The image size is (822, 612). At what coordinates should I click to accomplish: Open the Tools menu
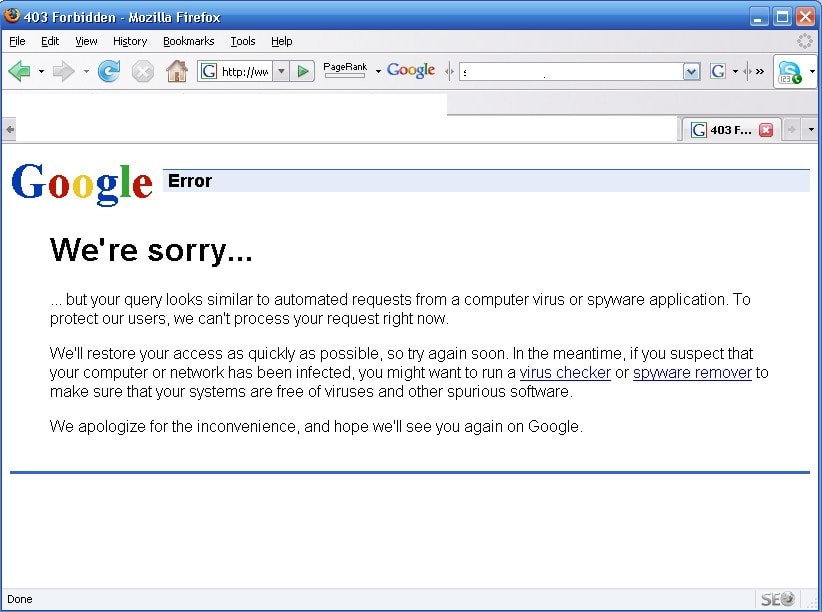[243, 41]
